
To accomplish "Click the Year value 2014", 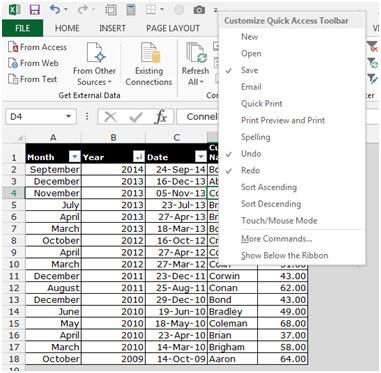I will click(113, 170).
